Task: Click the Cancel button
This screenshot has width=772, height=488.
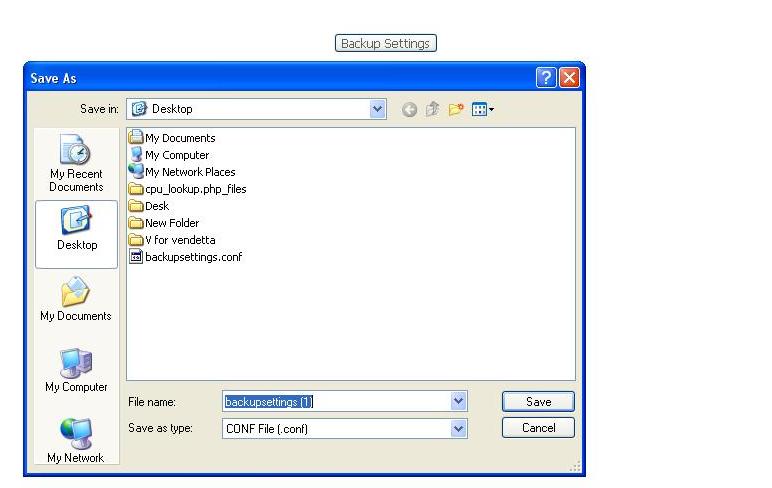Action: 538,427
